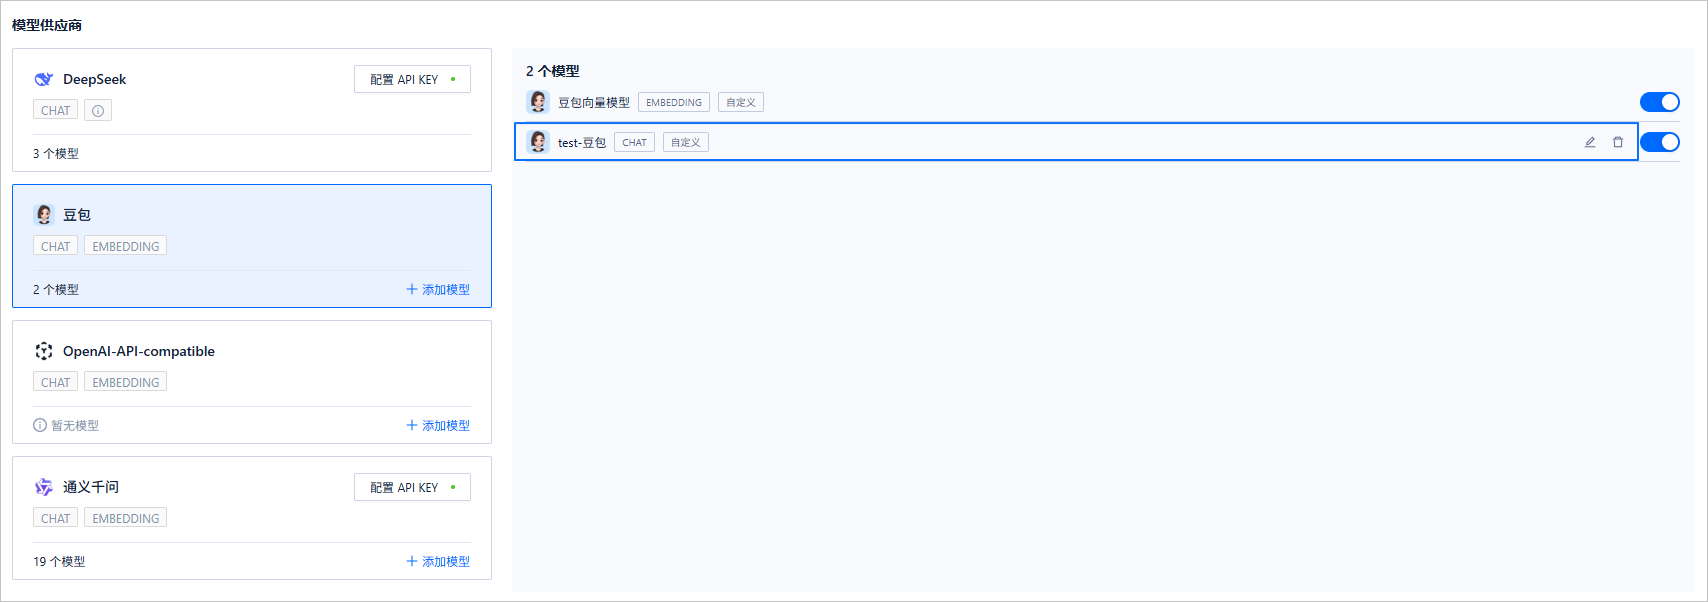
Task: Click the 模型供应商 page title
Action: pyautogui.click(x=47, y=25)
